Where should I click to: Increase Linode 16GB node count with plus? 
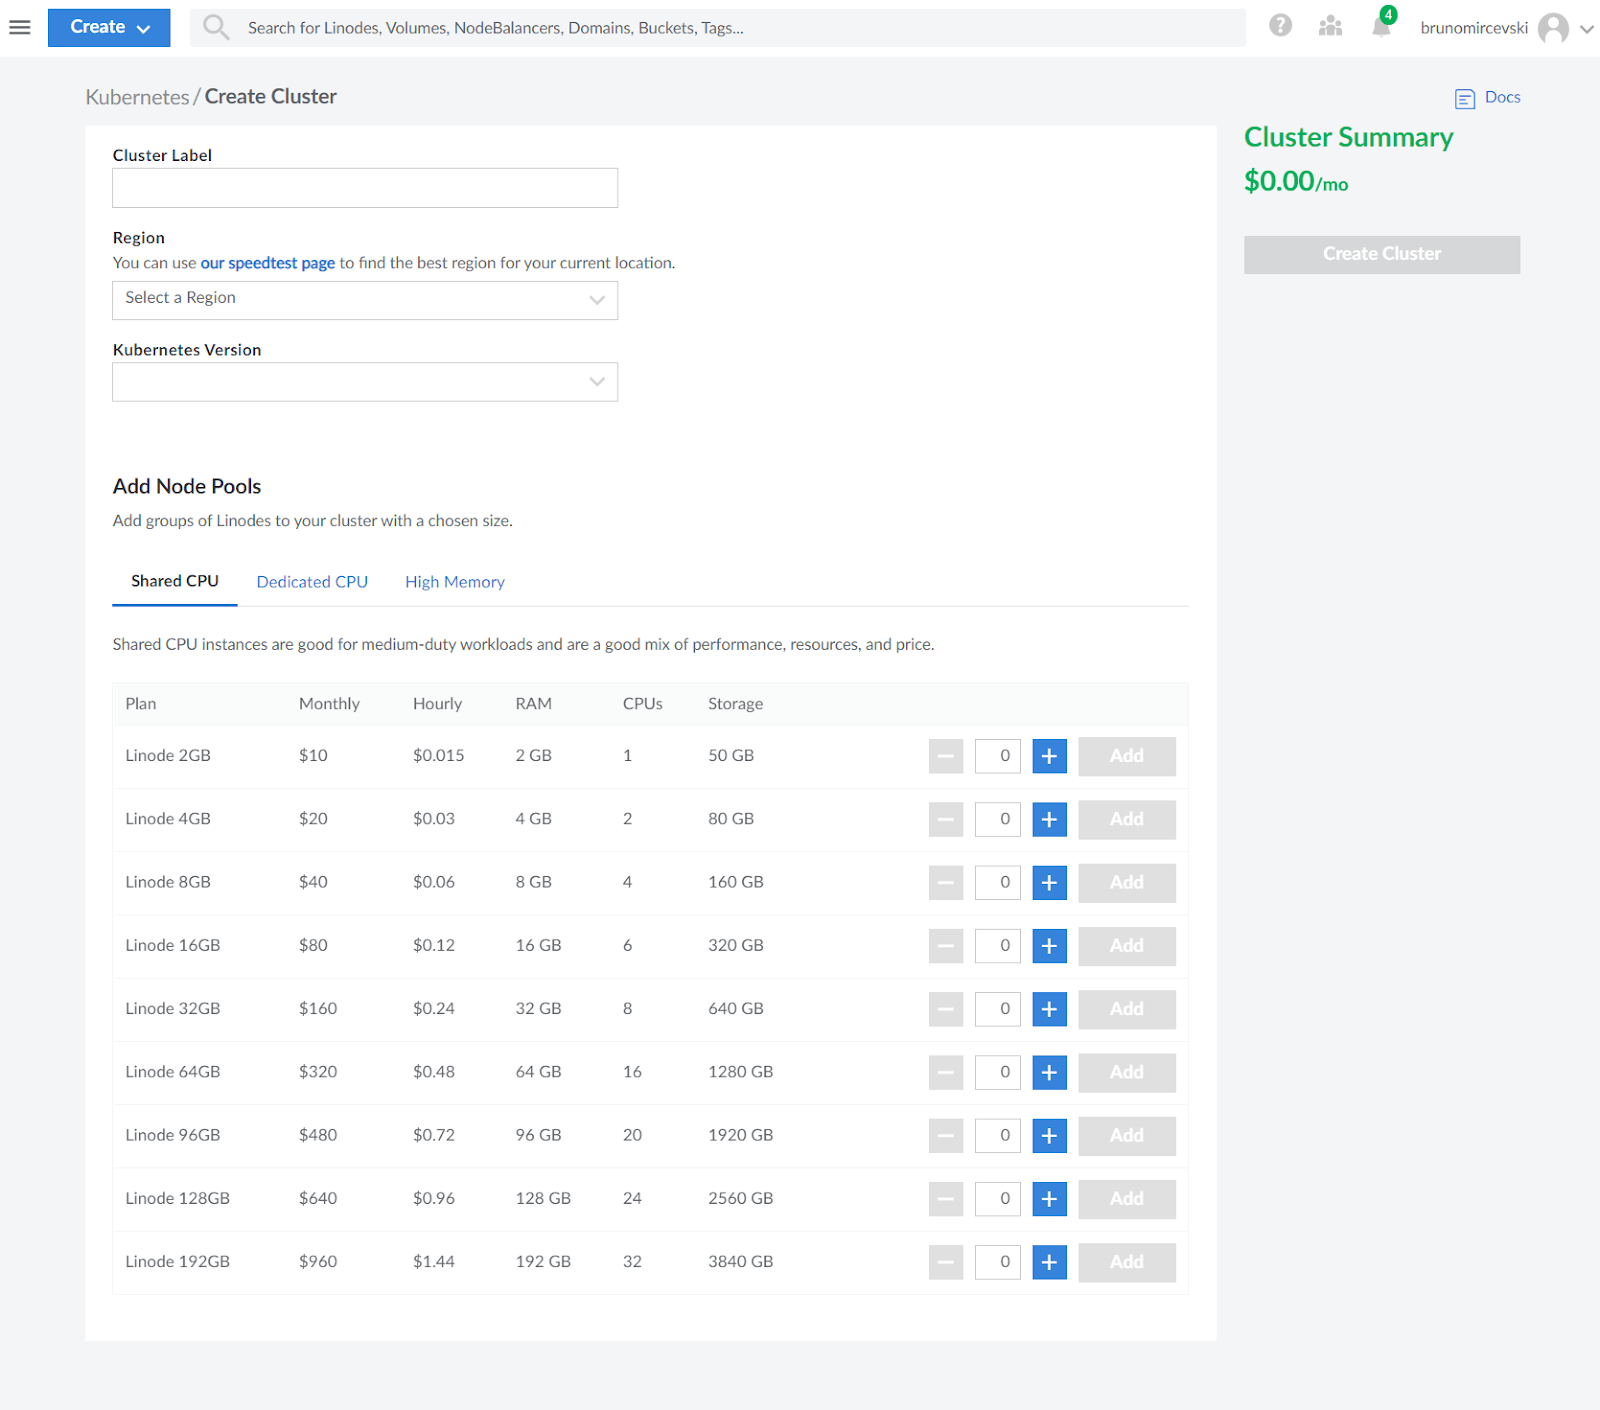pyautogui.click(x=1049, y=946)
